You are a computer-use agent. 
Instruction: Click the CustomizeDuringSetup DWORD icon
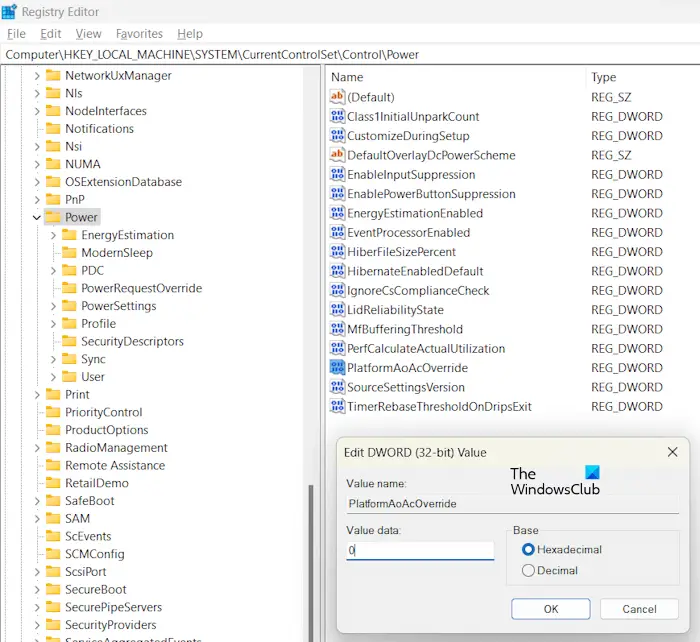pos(337,135)
